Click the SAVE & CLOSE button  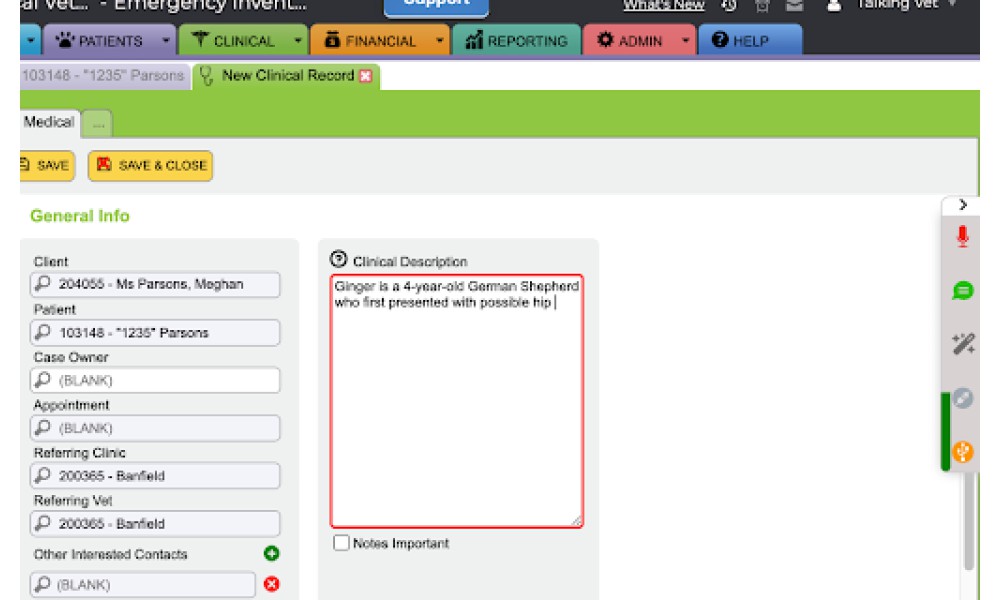coord(151,166)
